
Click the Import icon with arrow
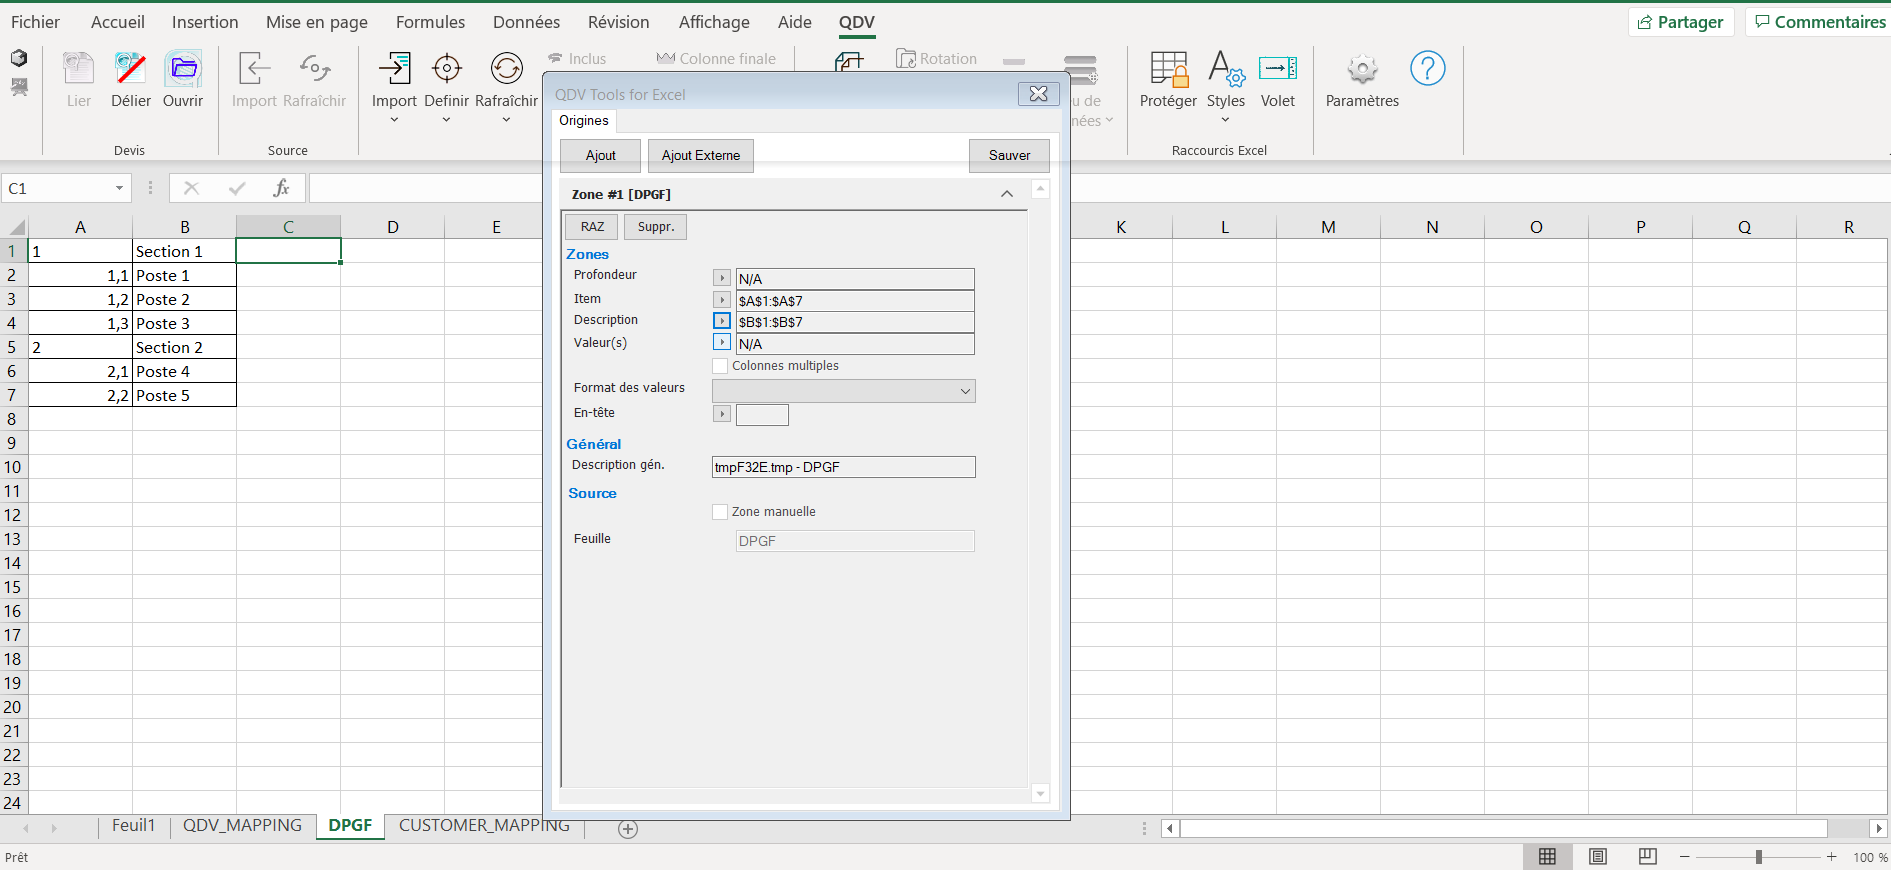click(394, 69)
